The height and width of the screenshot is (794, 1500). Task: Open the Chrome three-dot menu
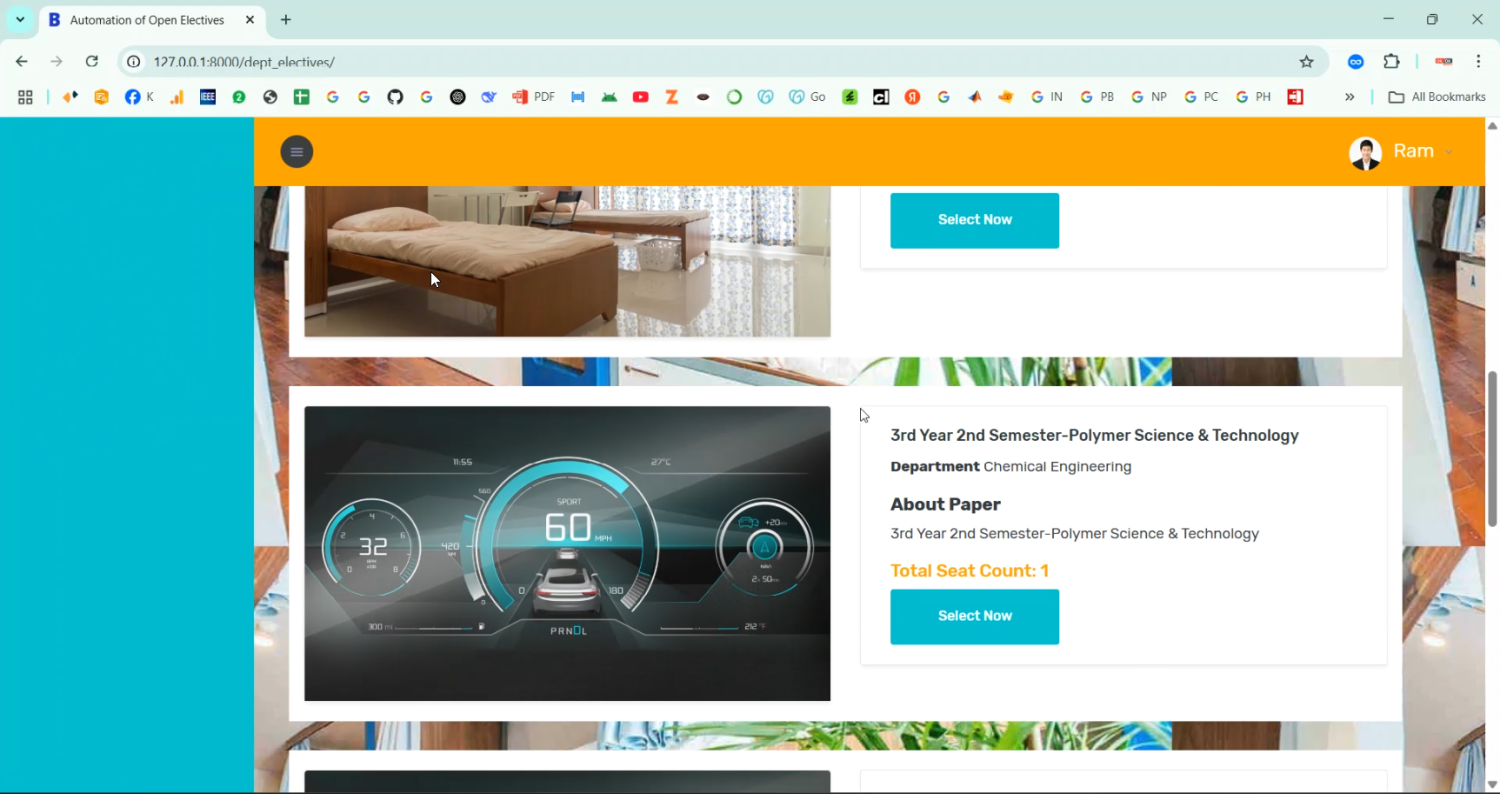(x=1478, y=62)
